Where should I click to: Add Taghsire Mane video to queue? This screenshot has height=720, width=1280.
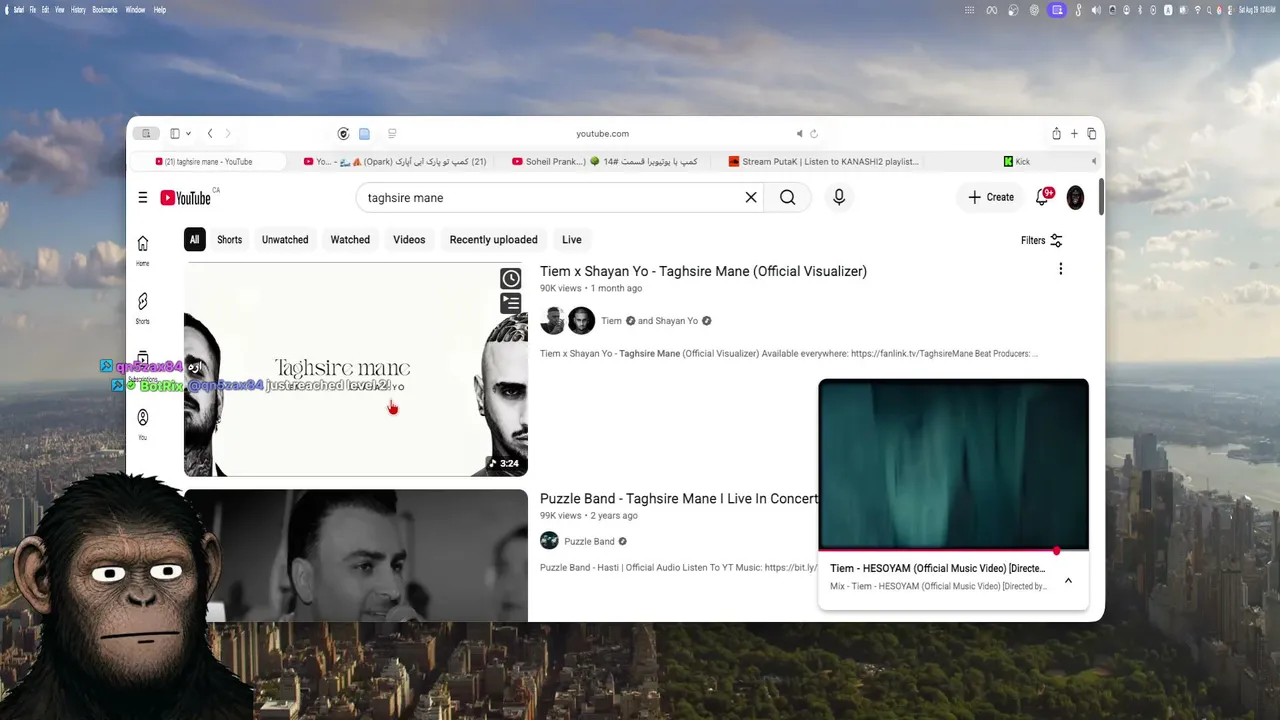pyautogui.click(x=511, y=303)
